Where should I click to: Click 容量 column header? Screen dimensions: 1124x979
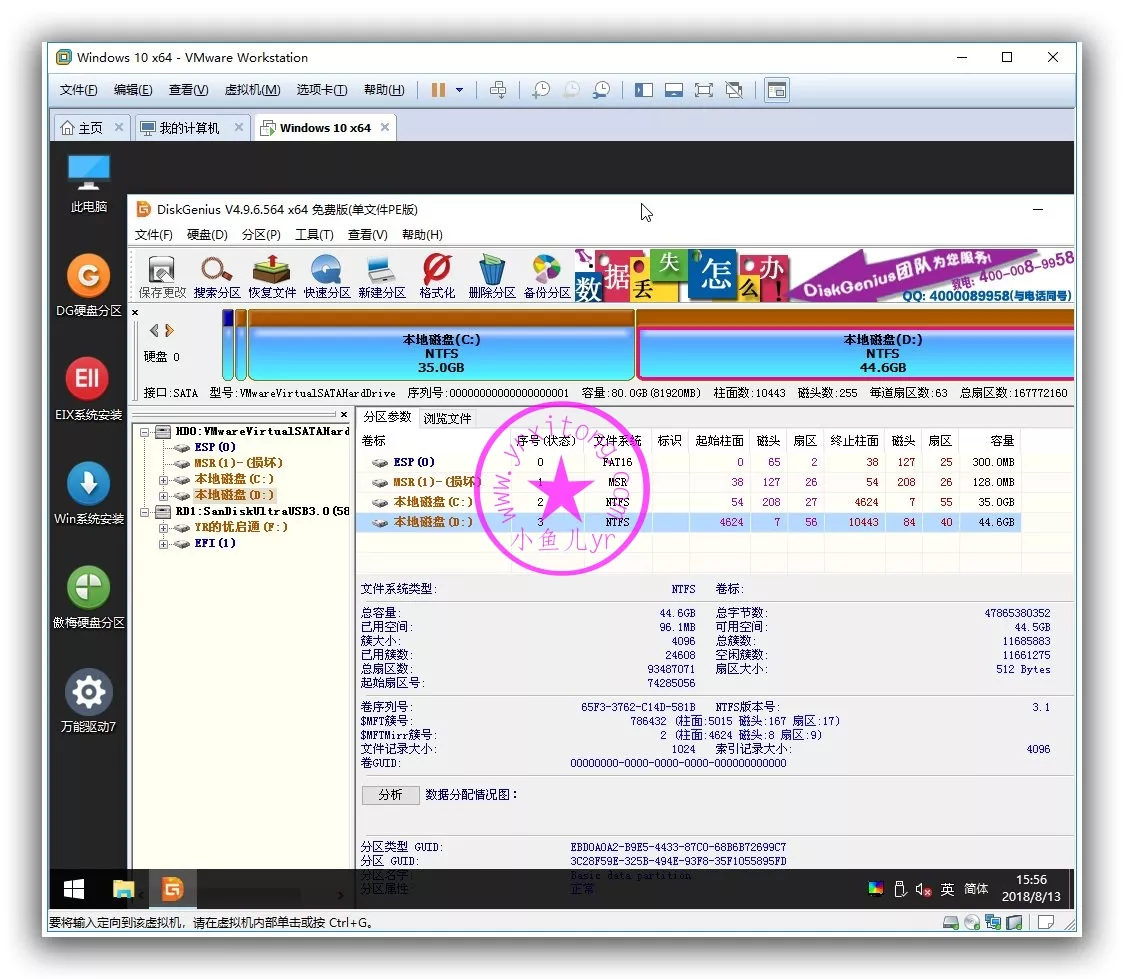pos(1001,441)
